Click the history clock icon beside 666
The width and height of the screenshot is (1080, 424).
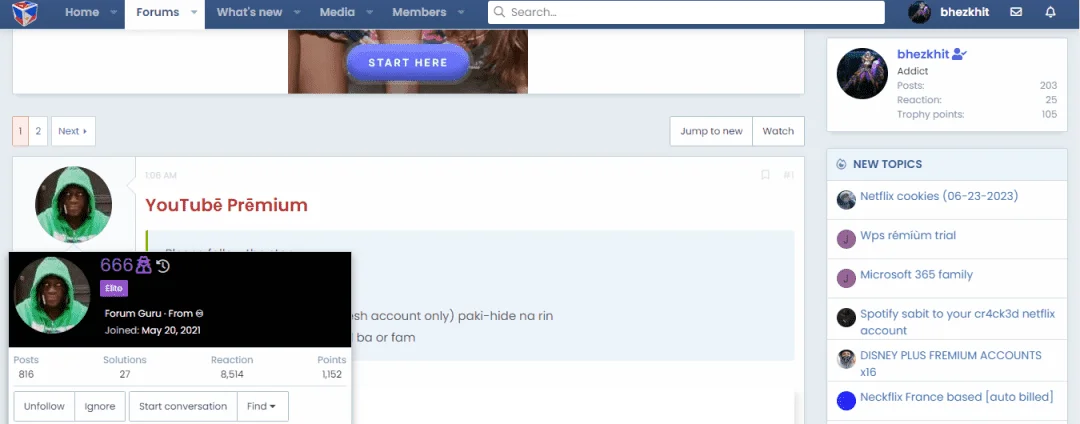click(163, 266)
